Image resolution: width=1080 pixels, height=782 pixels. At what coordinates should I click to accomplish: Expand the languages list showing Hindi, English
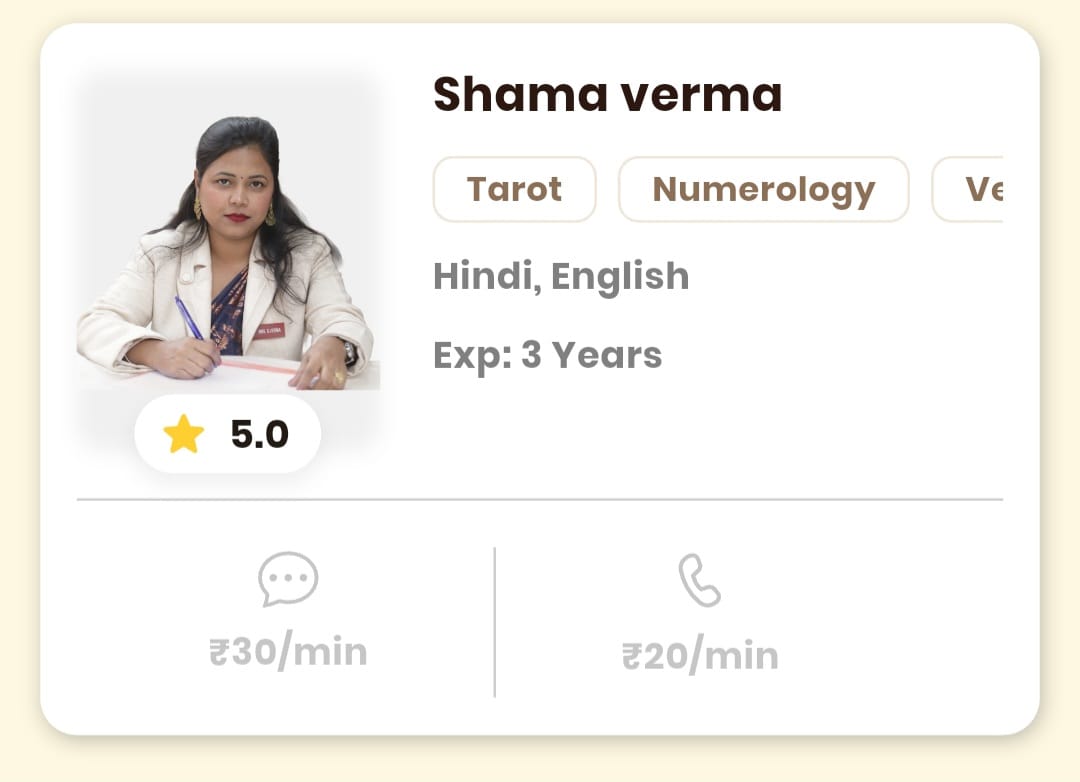coord(560,276)
